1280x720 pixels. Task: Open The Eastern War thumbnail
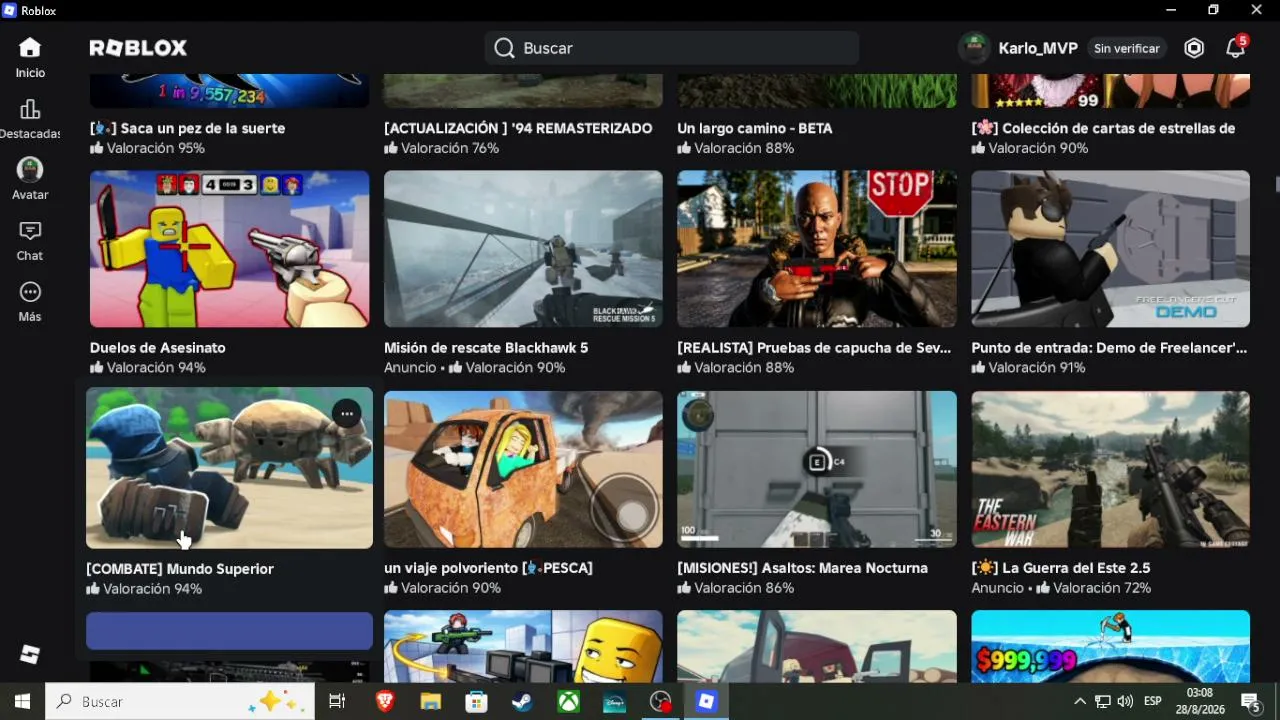(x=1111, y=469)
